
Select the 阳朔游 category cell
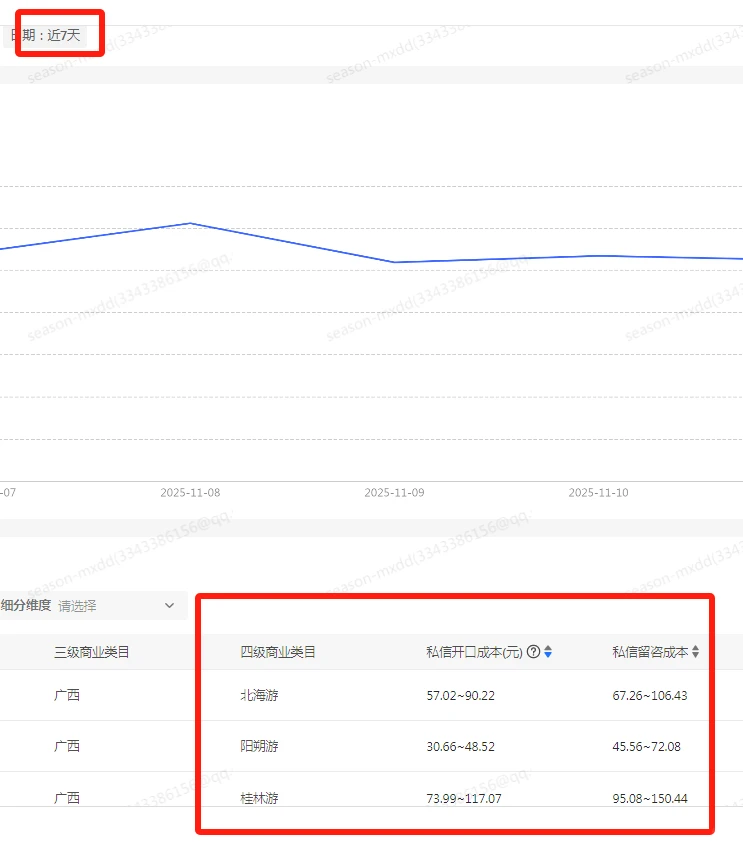coord(260,747)
